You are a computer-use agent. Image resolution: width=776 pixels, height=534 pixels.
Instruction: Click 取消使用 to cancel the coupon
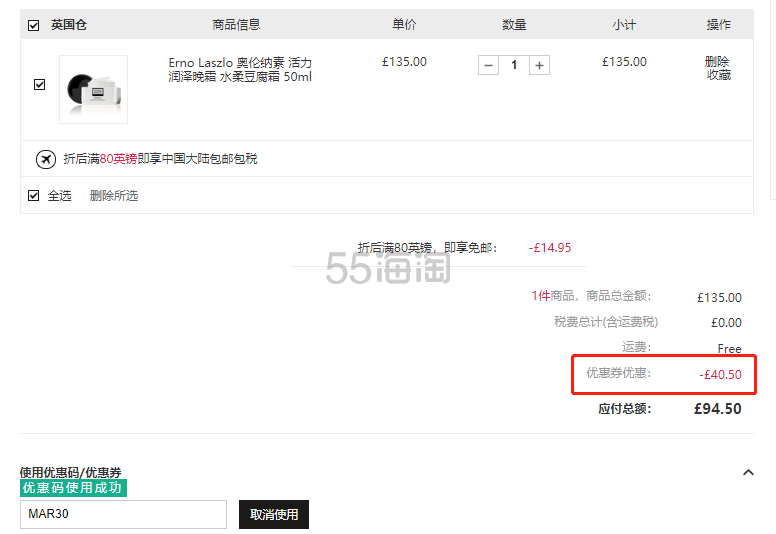pos(274,514)
